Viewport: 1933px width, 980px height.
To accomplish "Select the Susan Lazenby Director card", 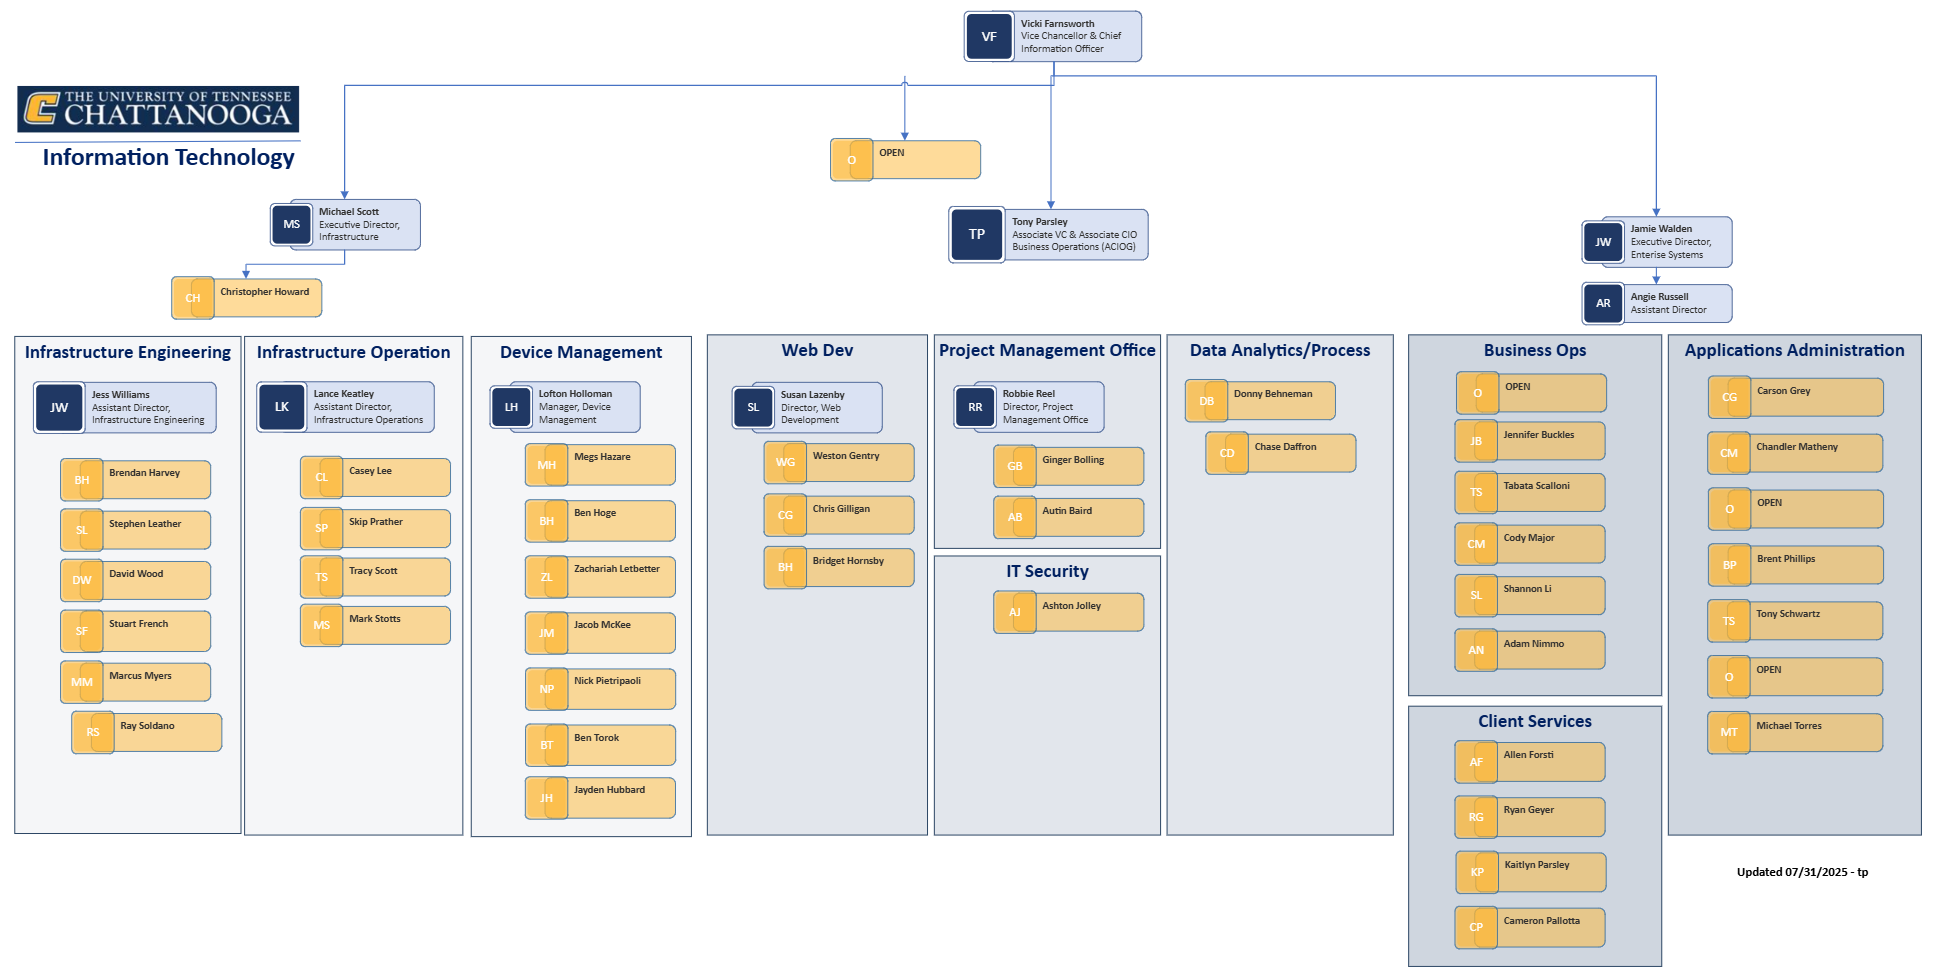I will pos(807,407).
